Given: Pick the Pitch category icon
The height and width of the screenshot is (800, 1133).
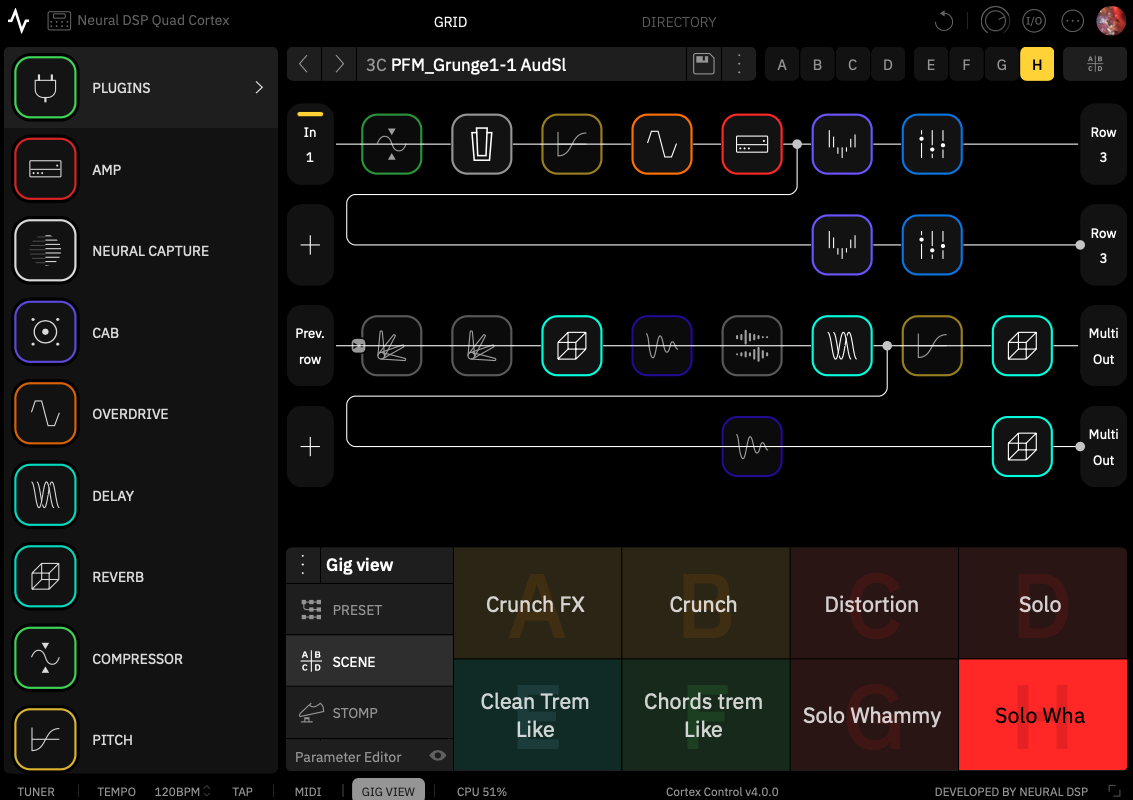Looking at the screenshot, I should (45, 739).
